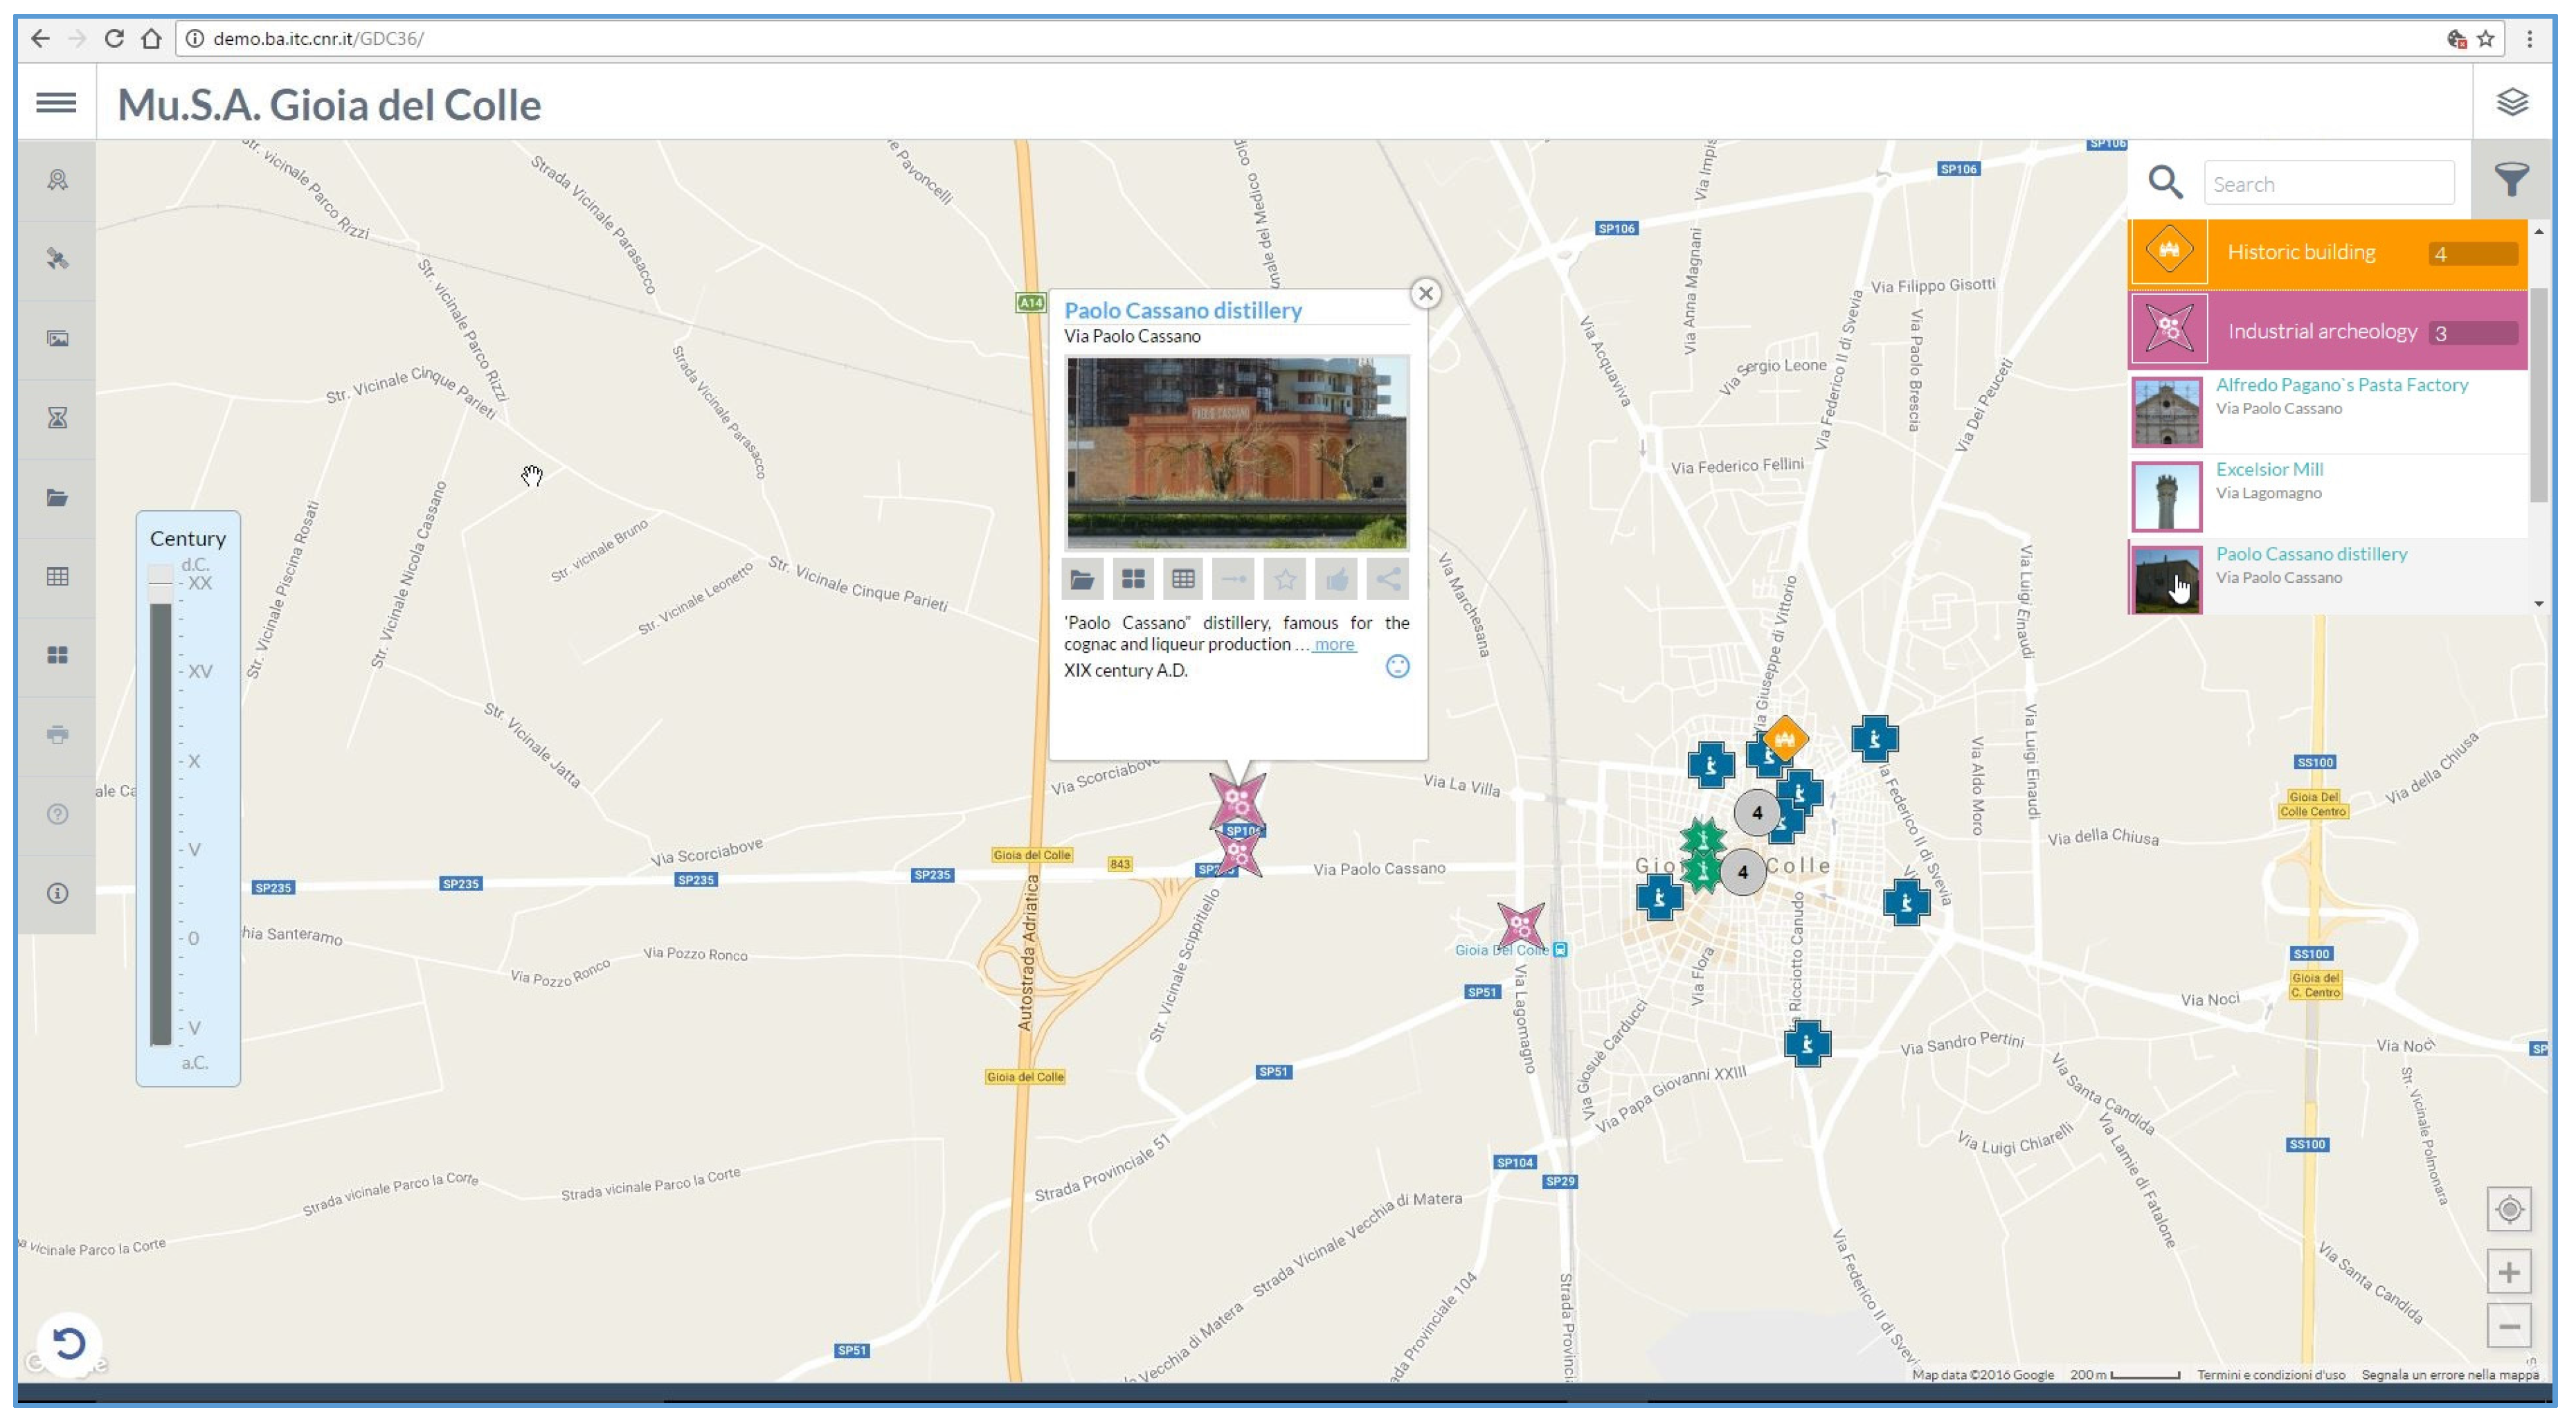
Task: Reset view with circular arrow button
Action: click(69, 1343)
